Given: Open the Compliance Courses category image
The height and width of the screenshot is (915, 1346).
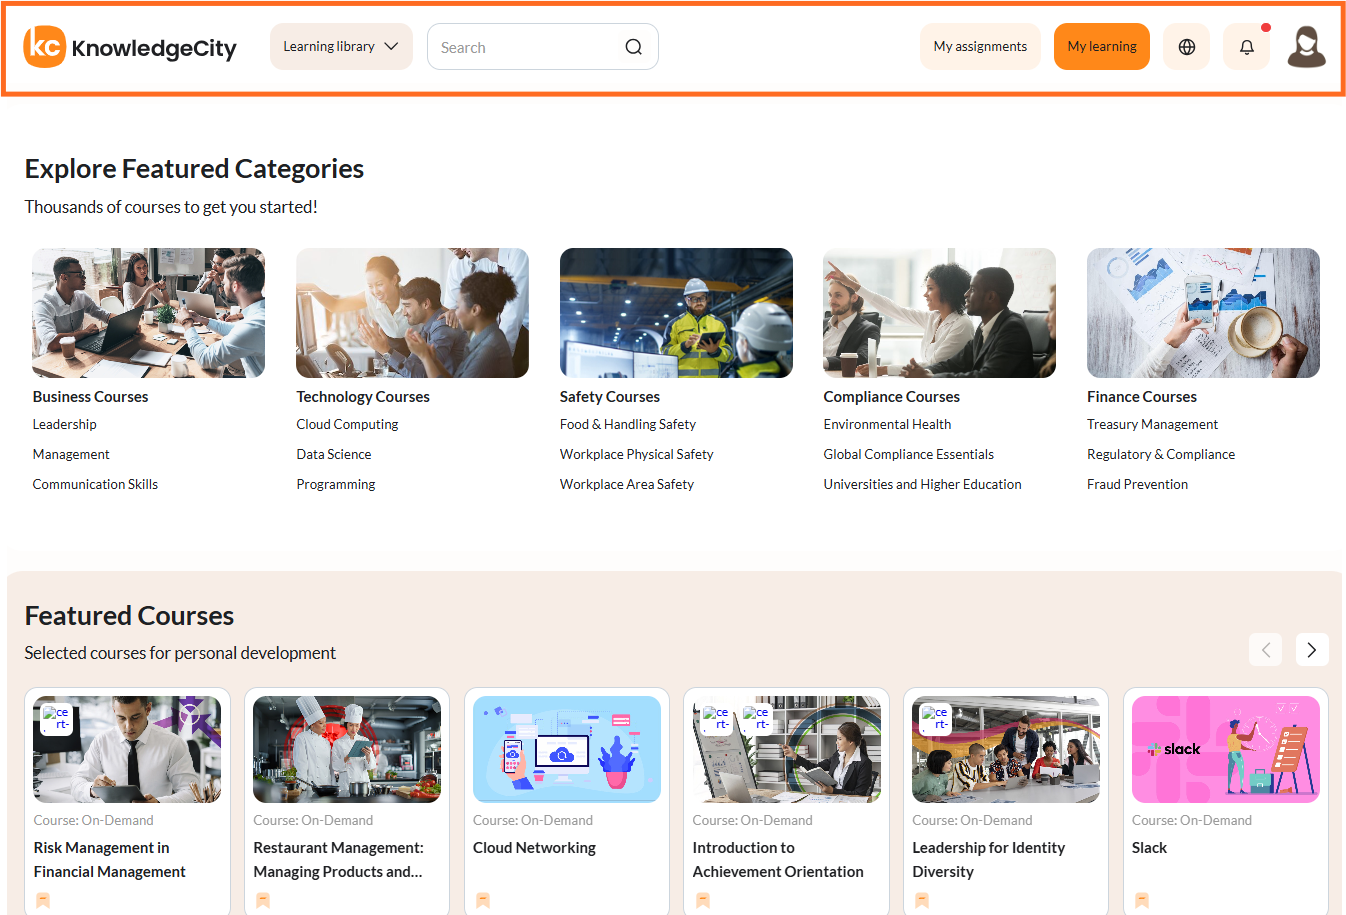Looking at the screenshot, I should pos(940,313).
